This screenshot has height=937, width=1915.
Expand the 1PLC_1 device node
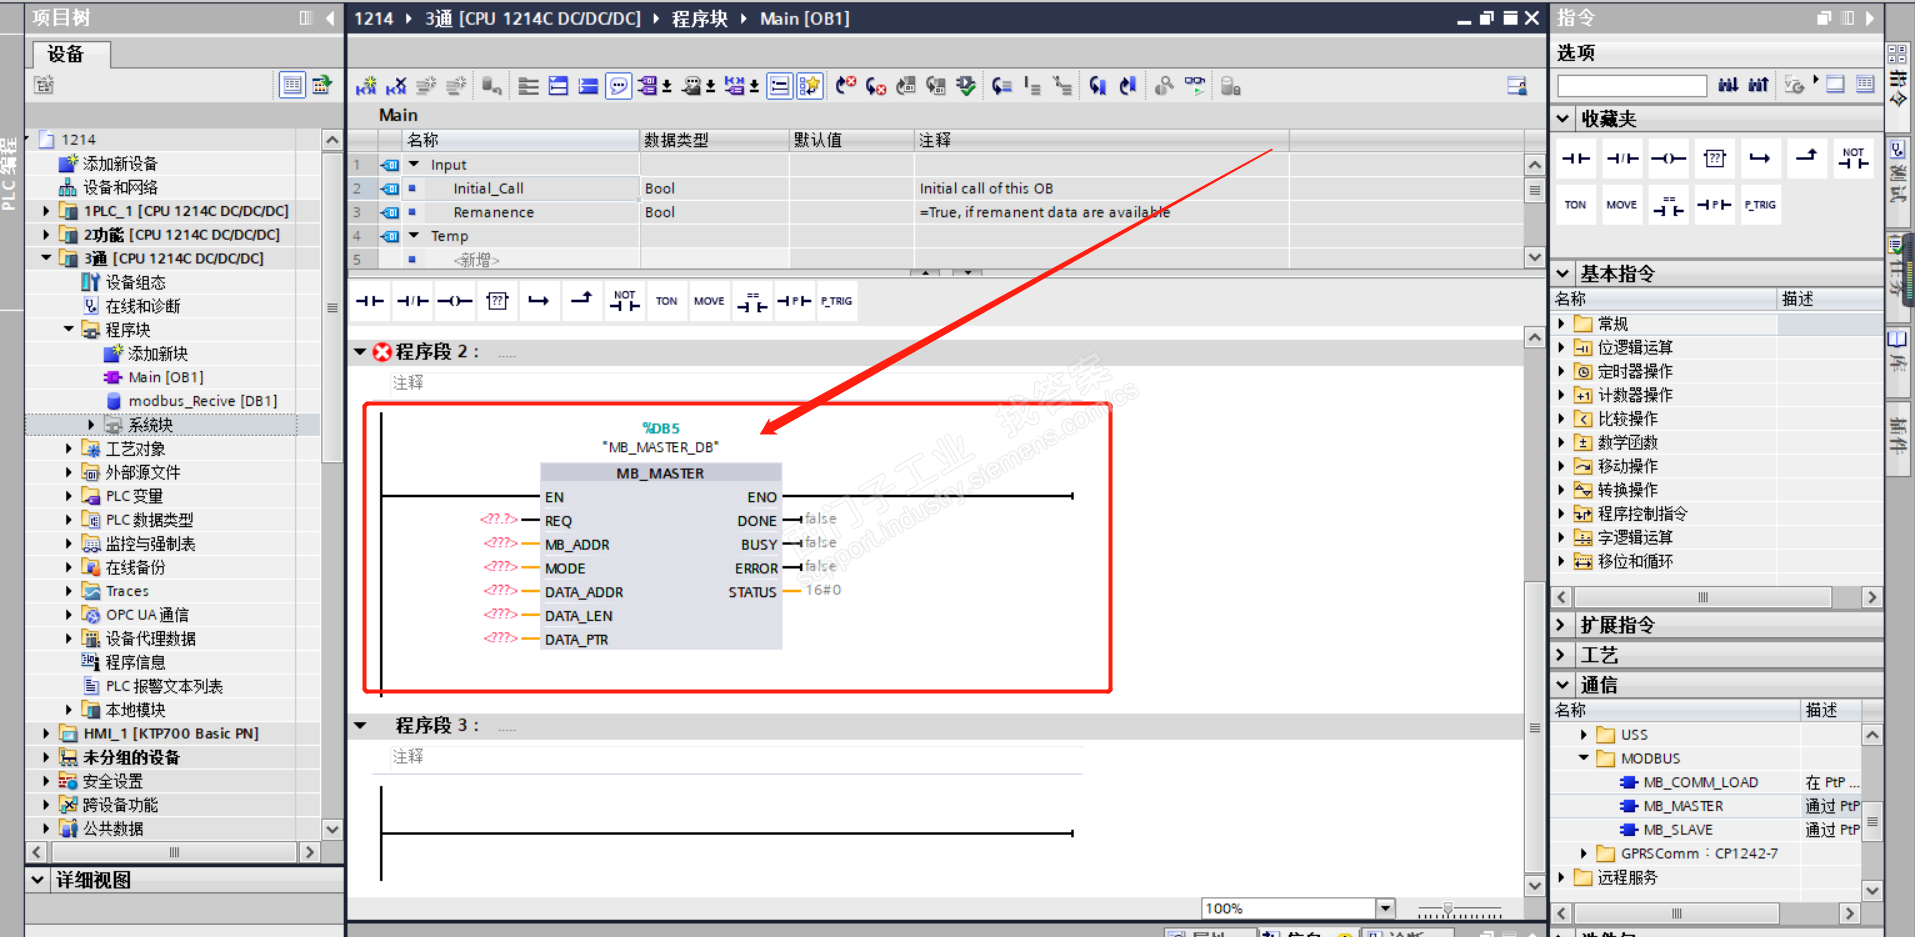(46, 211)
